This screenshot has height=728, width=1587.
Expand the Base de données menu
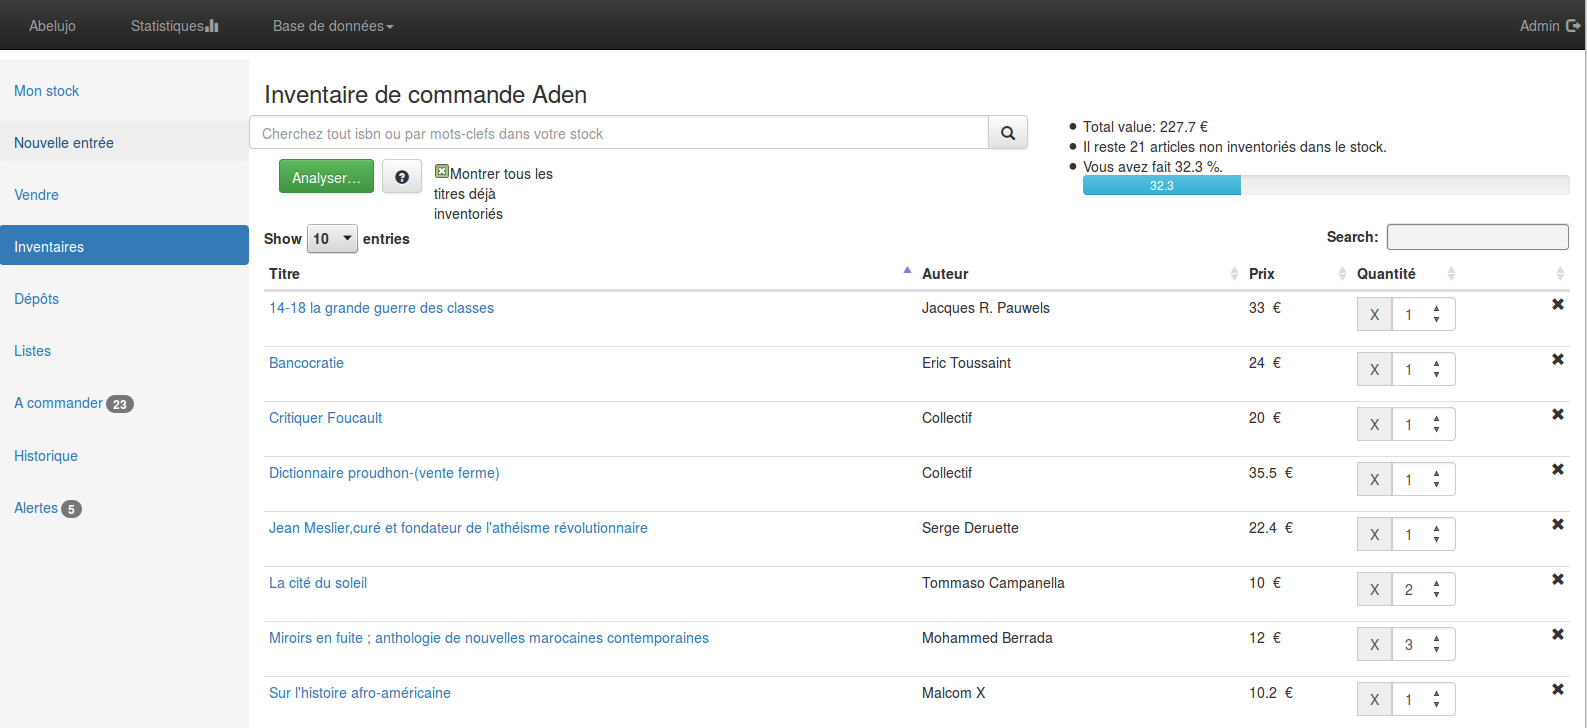coord(333,26)
